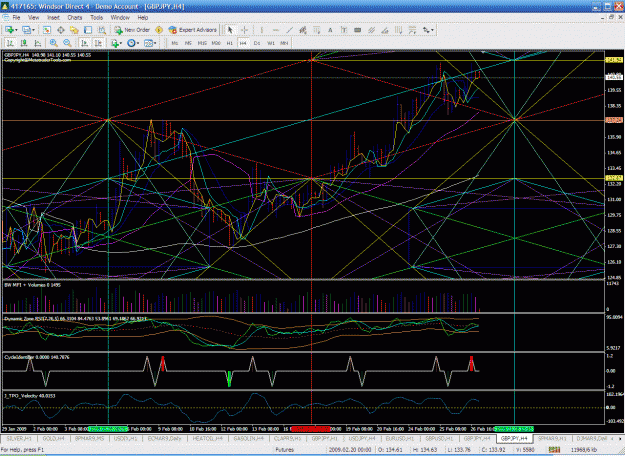
Task: Toggle Chart Shift from right border
Action: [x=98, y=43]
